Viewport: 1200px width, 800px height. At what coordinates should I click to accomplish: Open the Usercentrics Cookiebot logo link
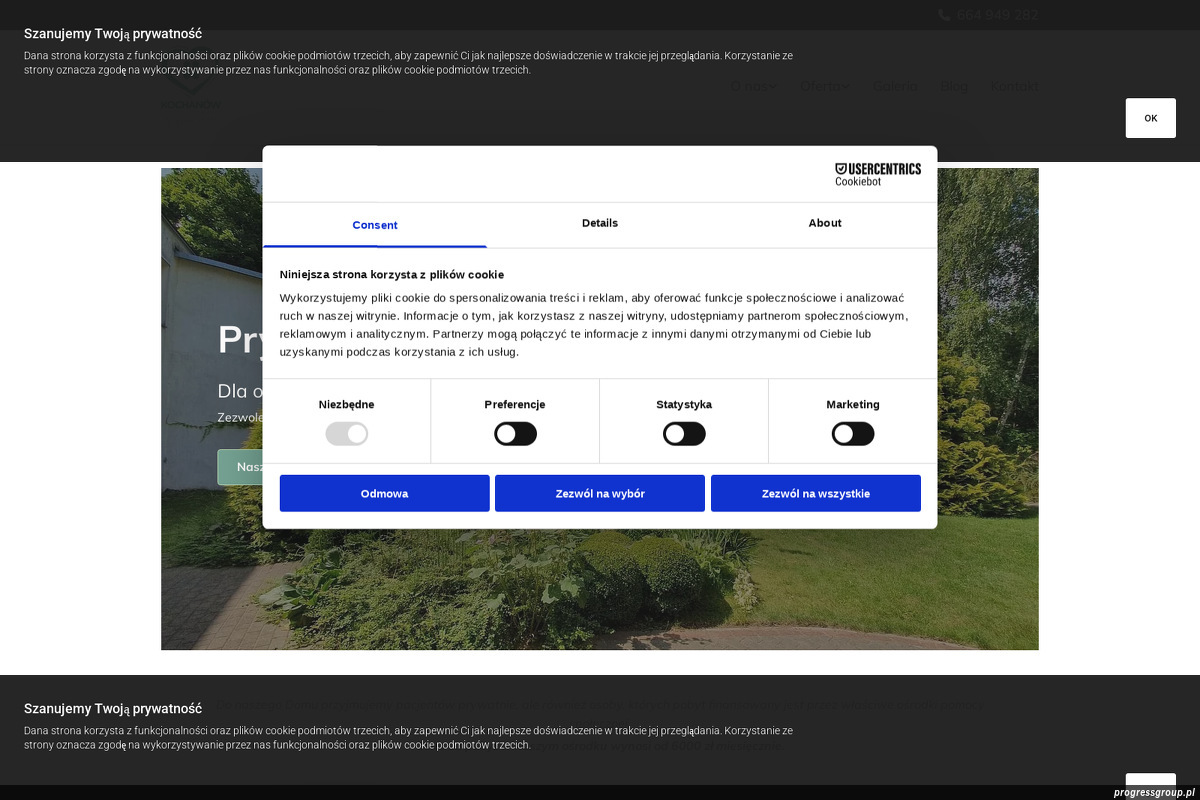coord(878,175)
